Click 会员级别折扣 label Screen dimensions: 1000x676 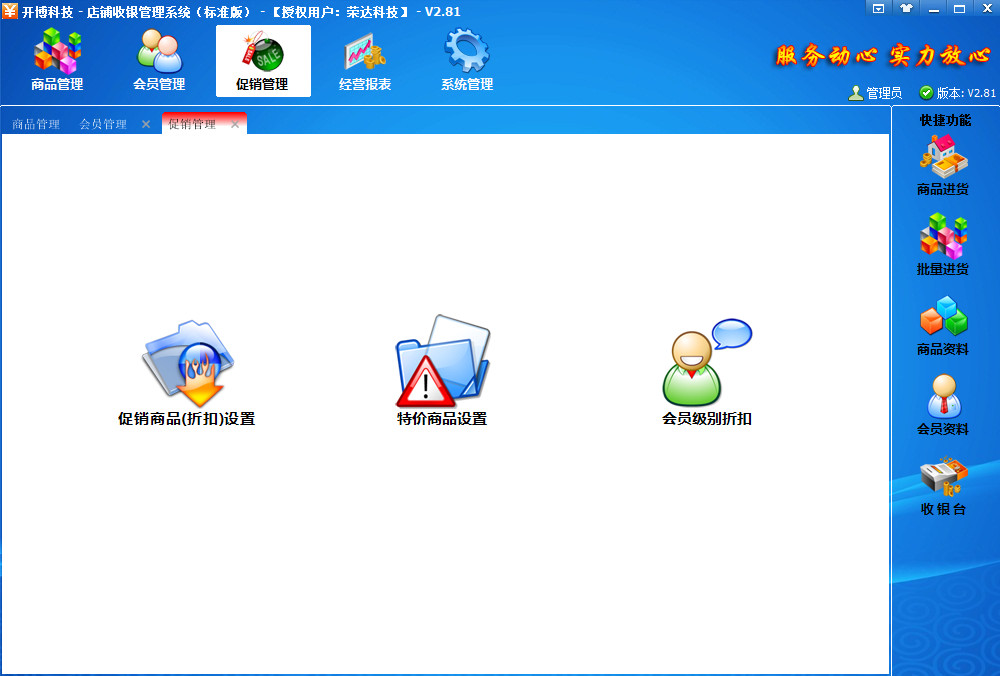coord(707,419)
